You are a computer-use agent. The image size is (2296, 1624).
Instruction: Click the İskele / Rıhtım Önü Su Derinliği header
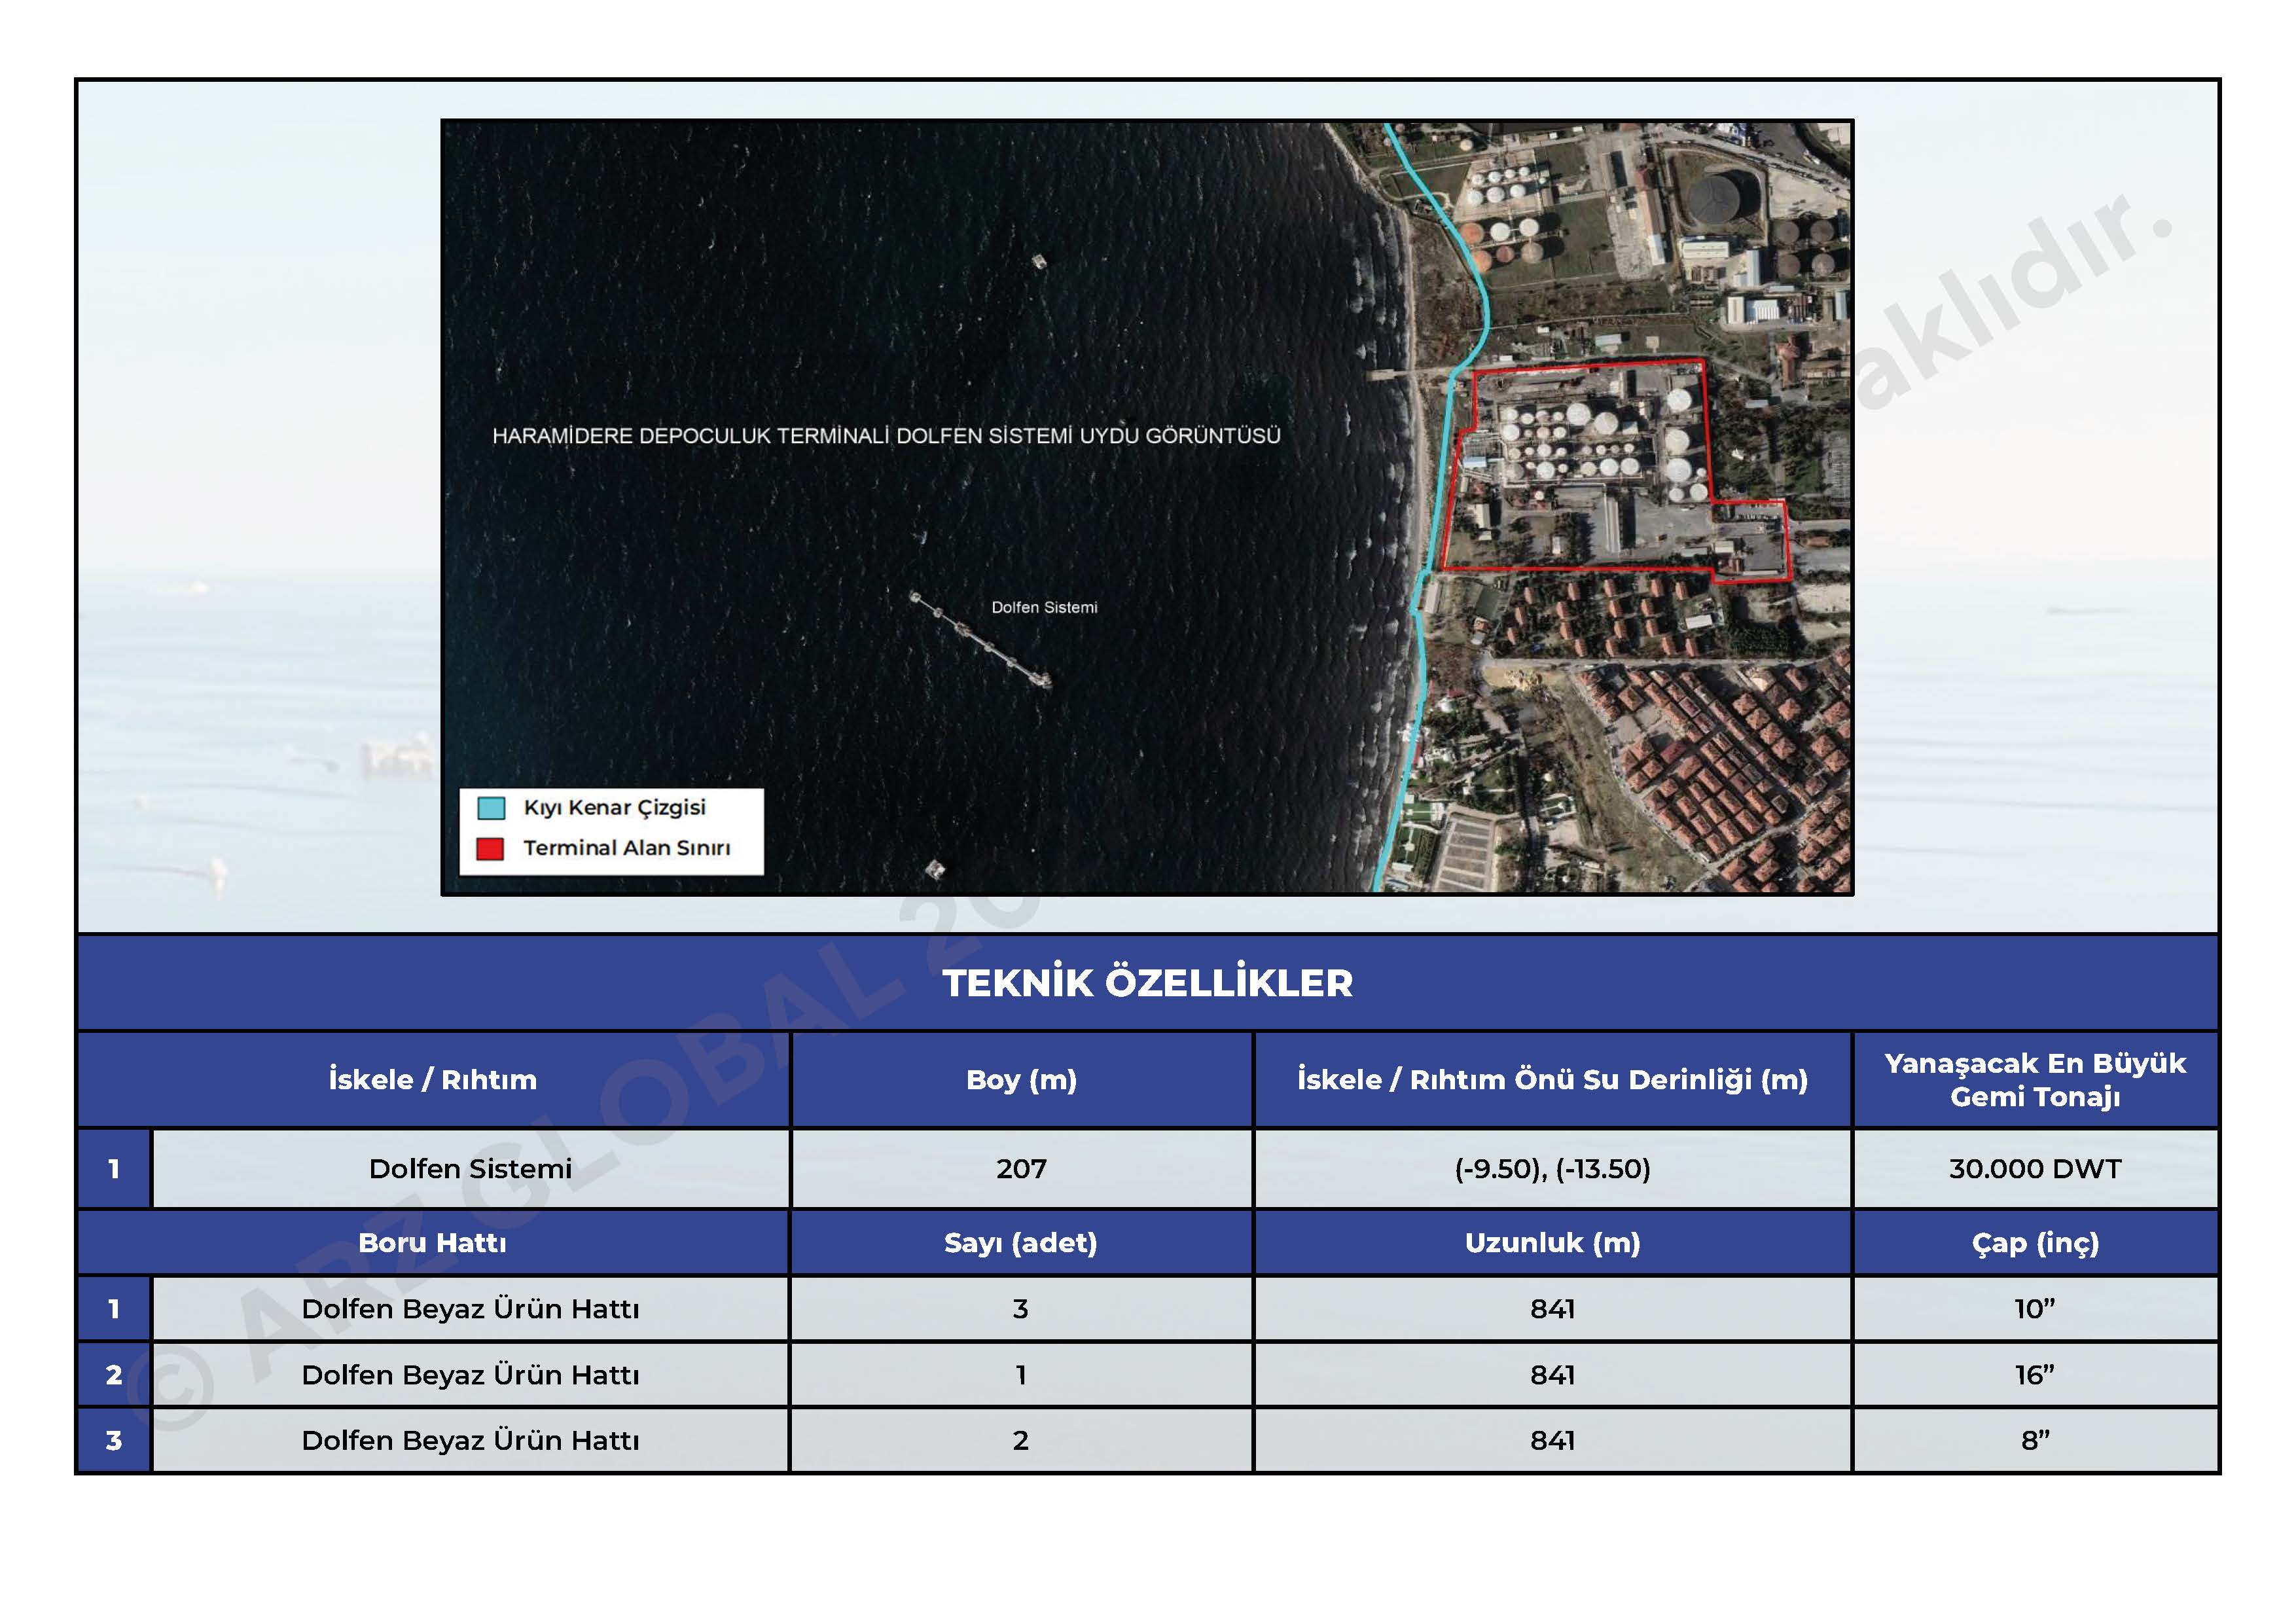(1553, 1080)
